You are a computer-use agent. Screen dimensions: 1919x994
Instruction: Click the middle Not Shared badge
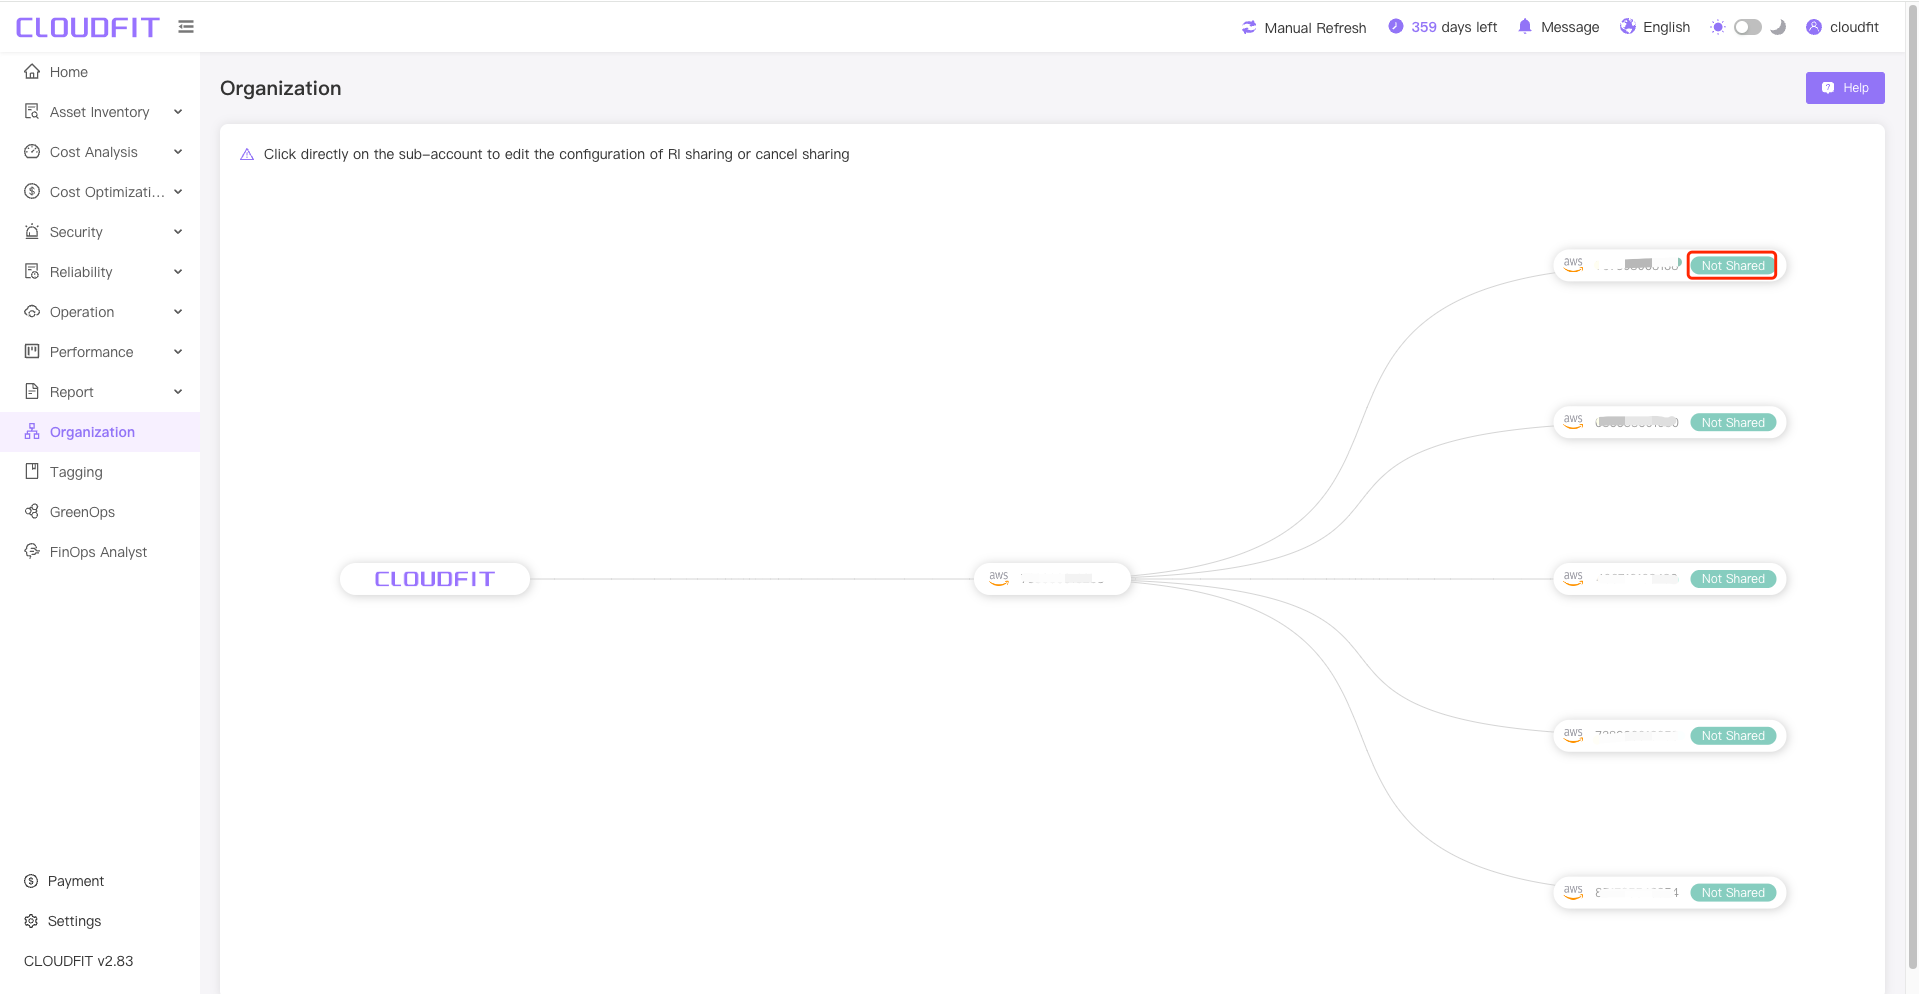coord(1733,579)
